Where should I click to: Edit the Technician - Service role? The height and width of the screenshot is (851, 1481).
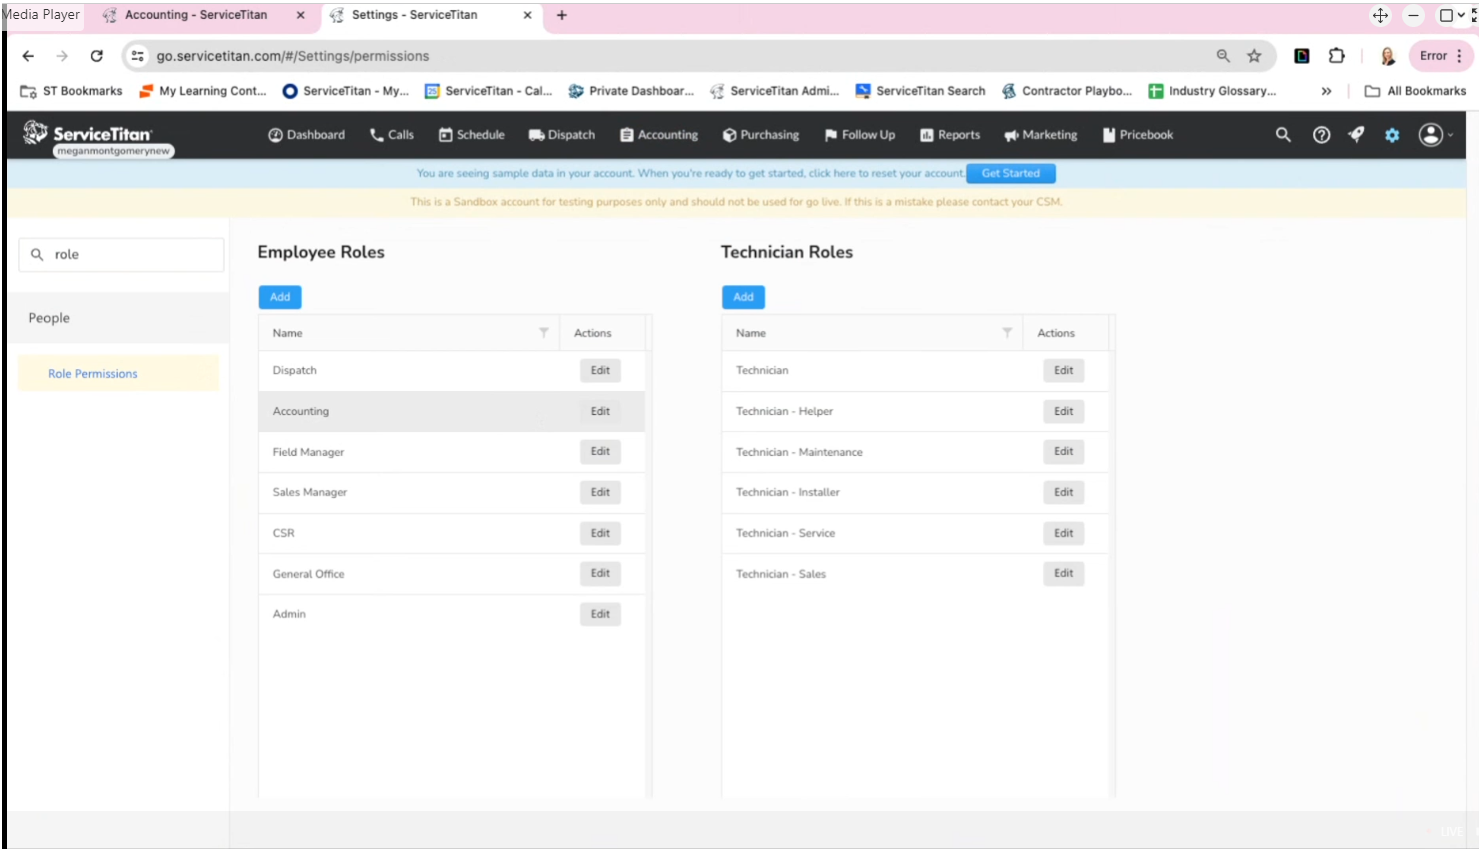coord(1064,533)
